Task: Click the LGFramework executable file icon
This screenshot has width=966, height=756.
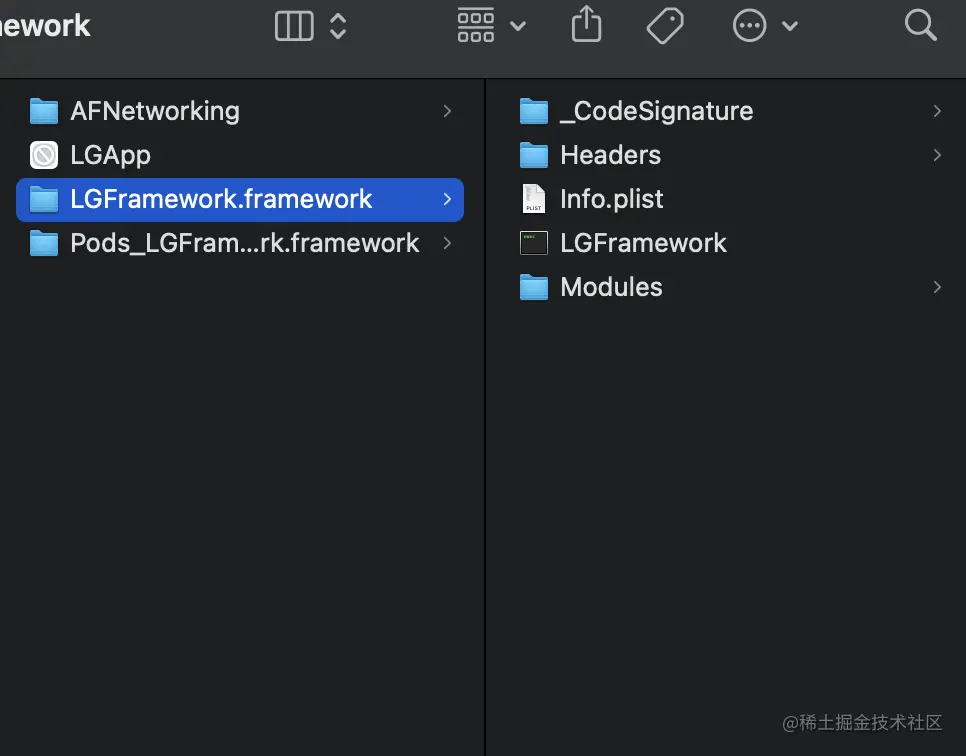Action: point(534,243)
